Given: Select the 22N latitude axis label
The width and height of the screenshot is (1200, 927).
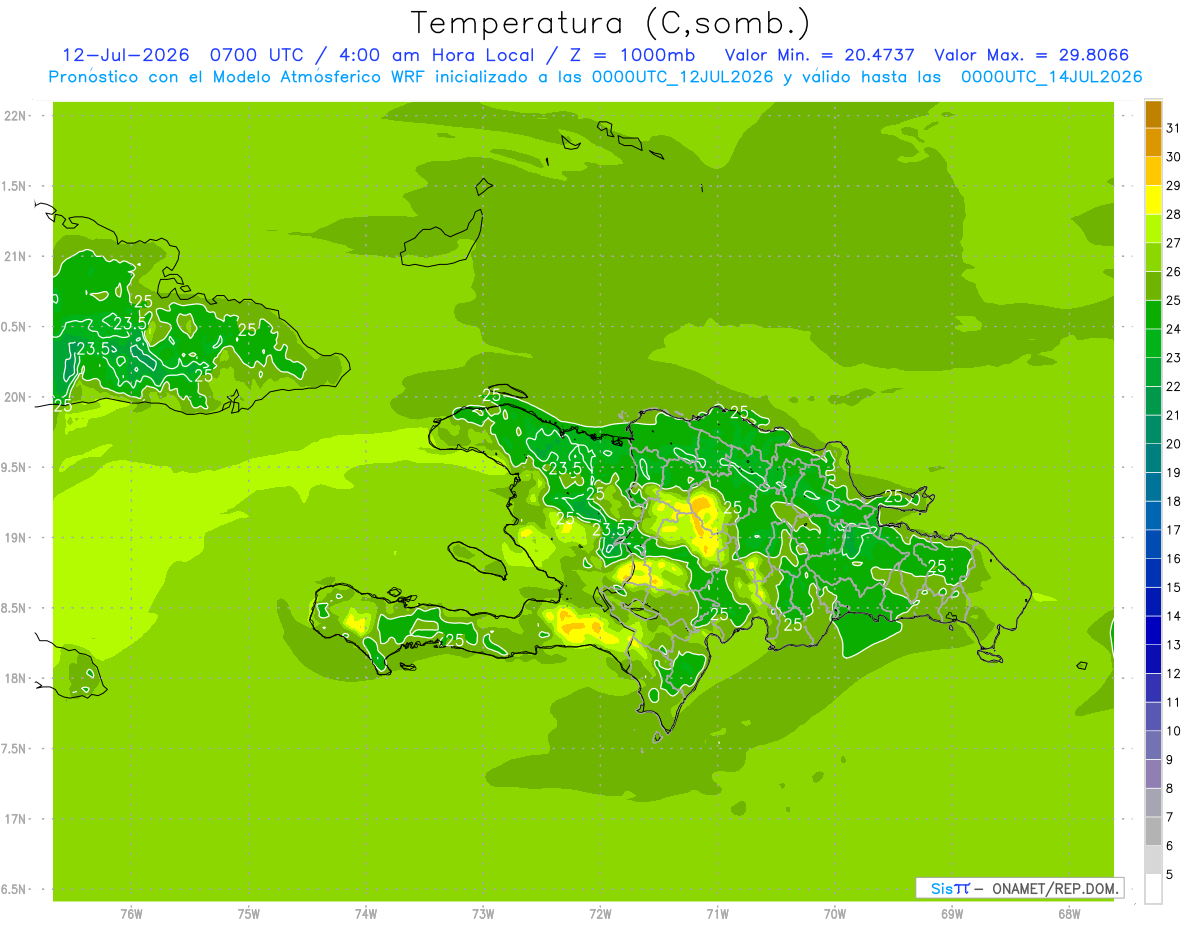Looking at the screenshot, I should coord(16,116).
